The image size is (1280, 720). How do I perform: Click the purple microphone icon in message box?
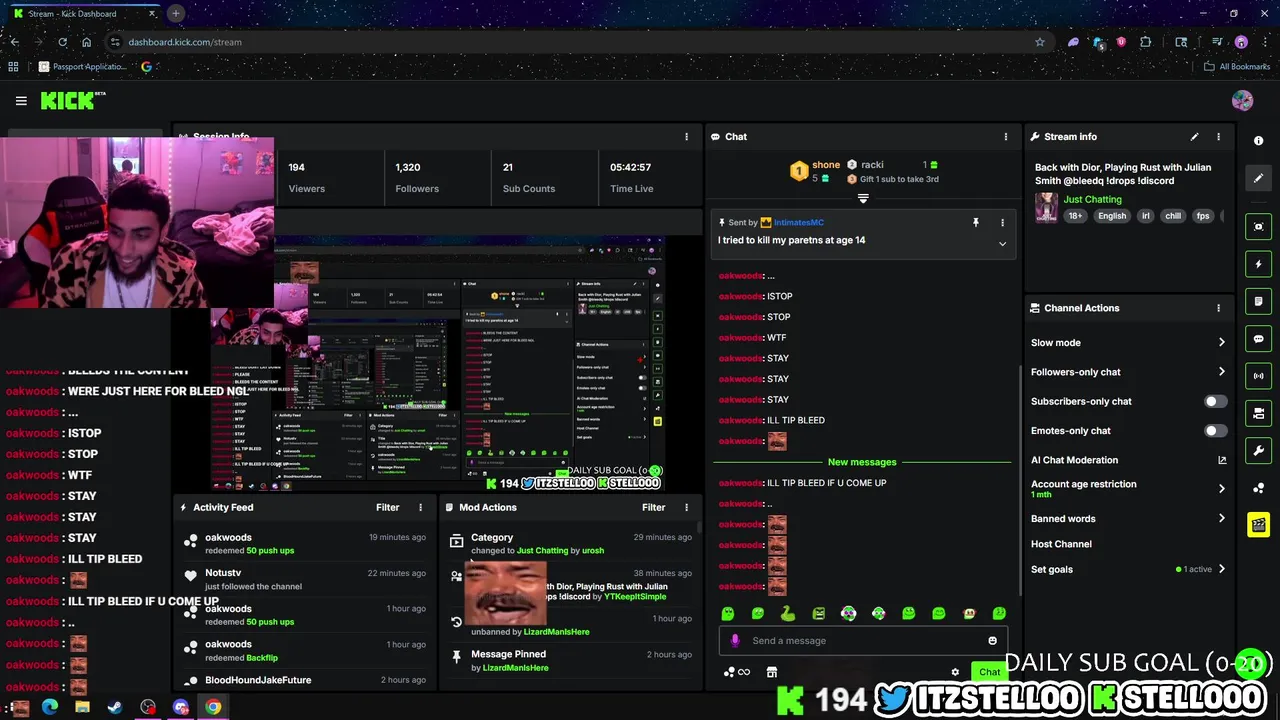735,641
